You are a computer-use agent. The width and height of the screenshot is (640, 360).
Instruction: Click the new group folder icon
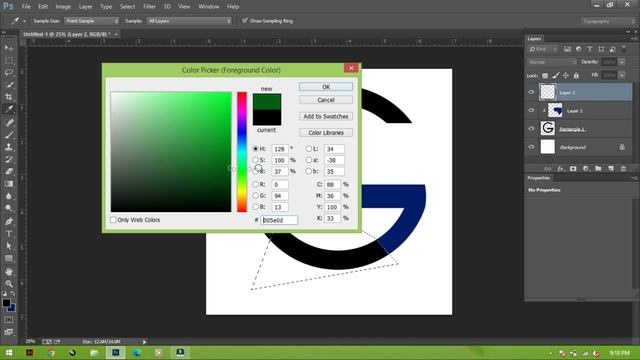(x=598, y=169)
